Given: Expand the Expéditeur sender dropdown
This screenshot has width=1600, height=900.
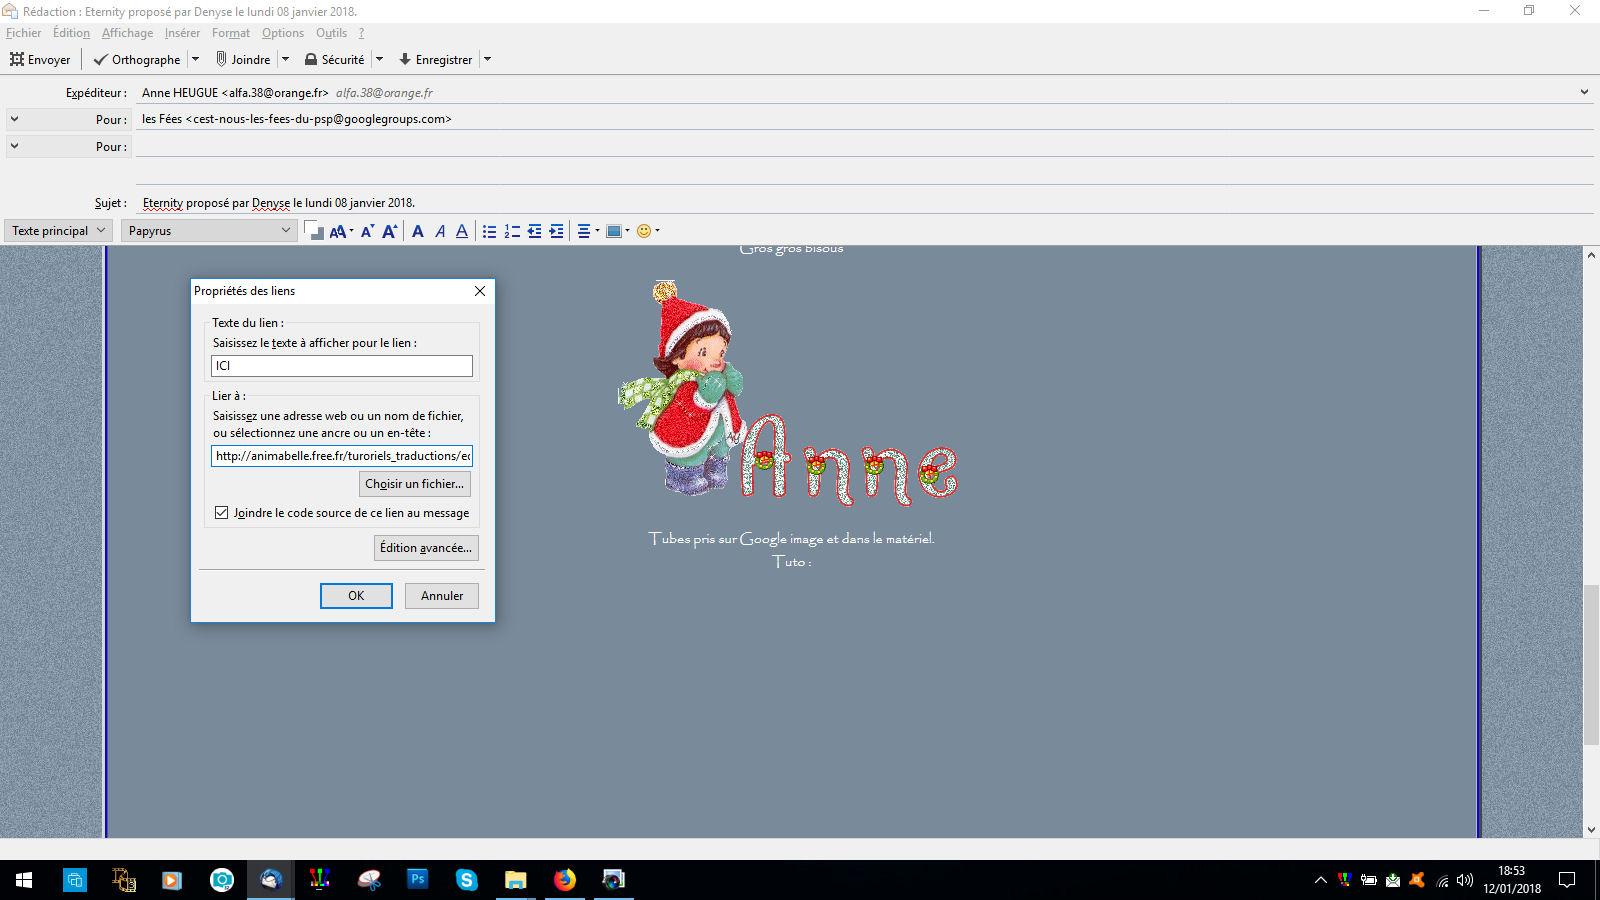Looking at the screenshot, I should pyautogui.click(x=1584, y=92).
